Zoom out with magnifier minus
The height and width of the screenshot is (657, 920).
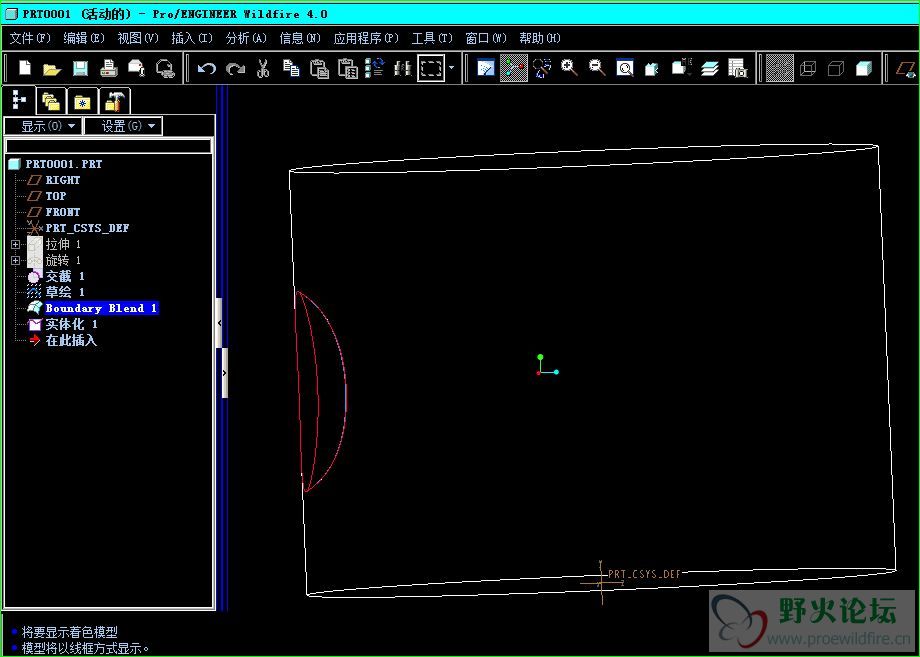pos(597,68)
